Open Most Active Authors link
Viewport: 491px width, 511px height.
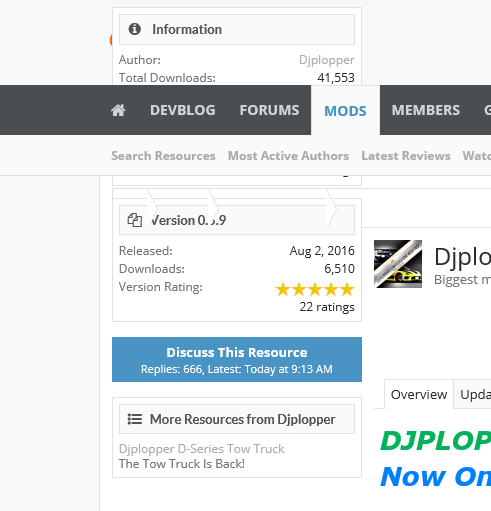[x=288, y=156]
